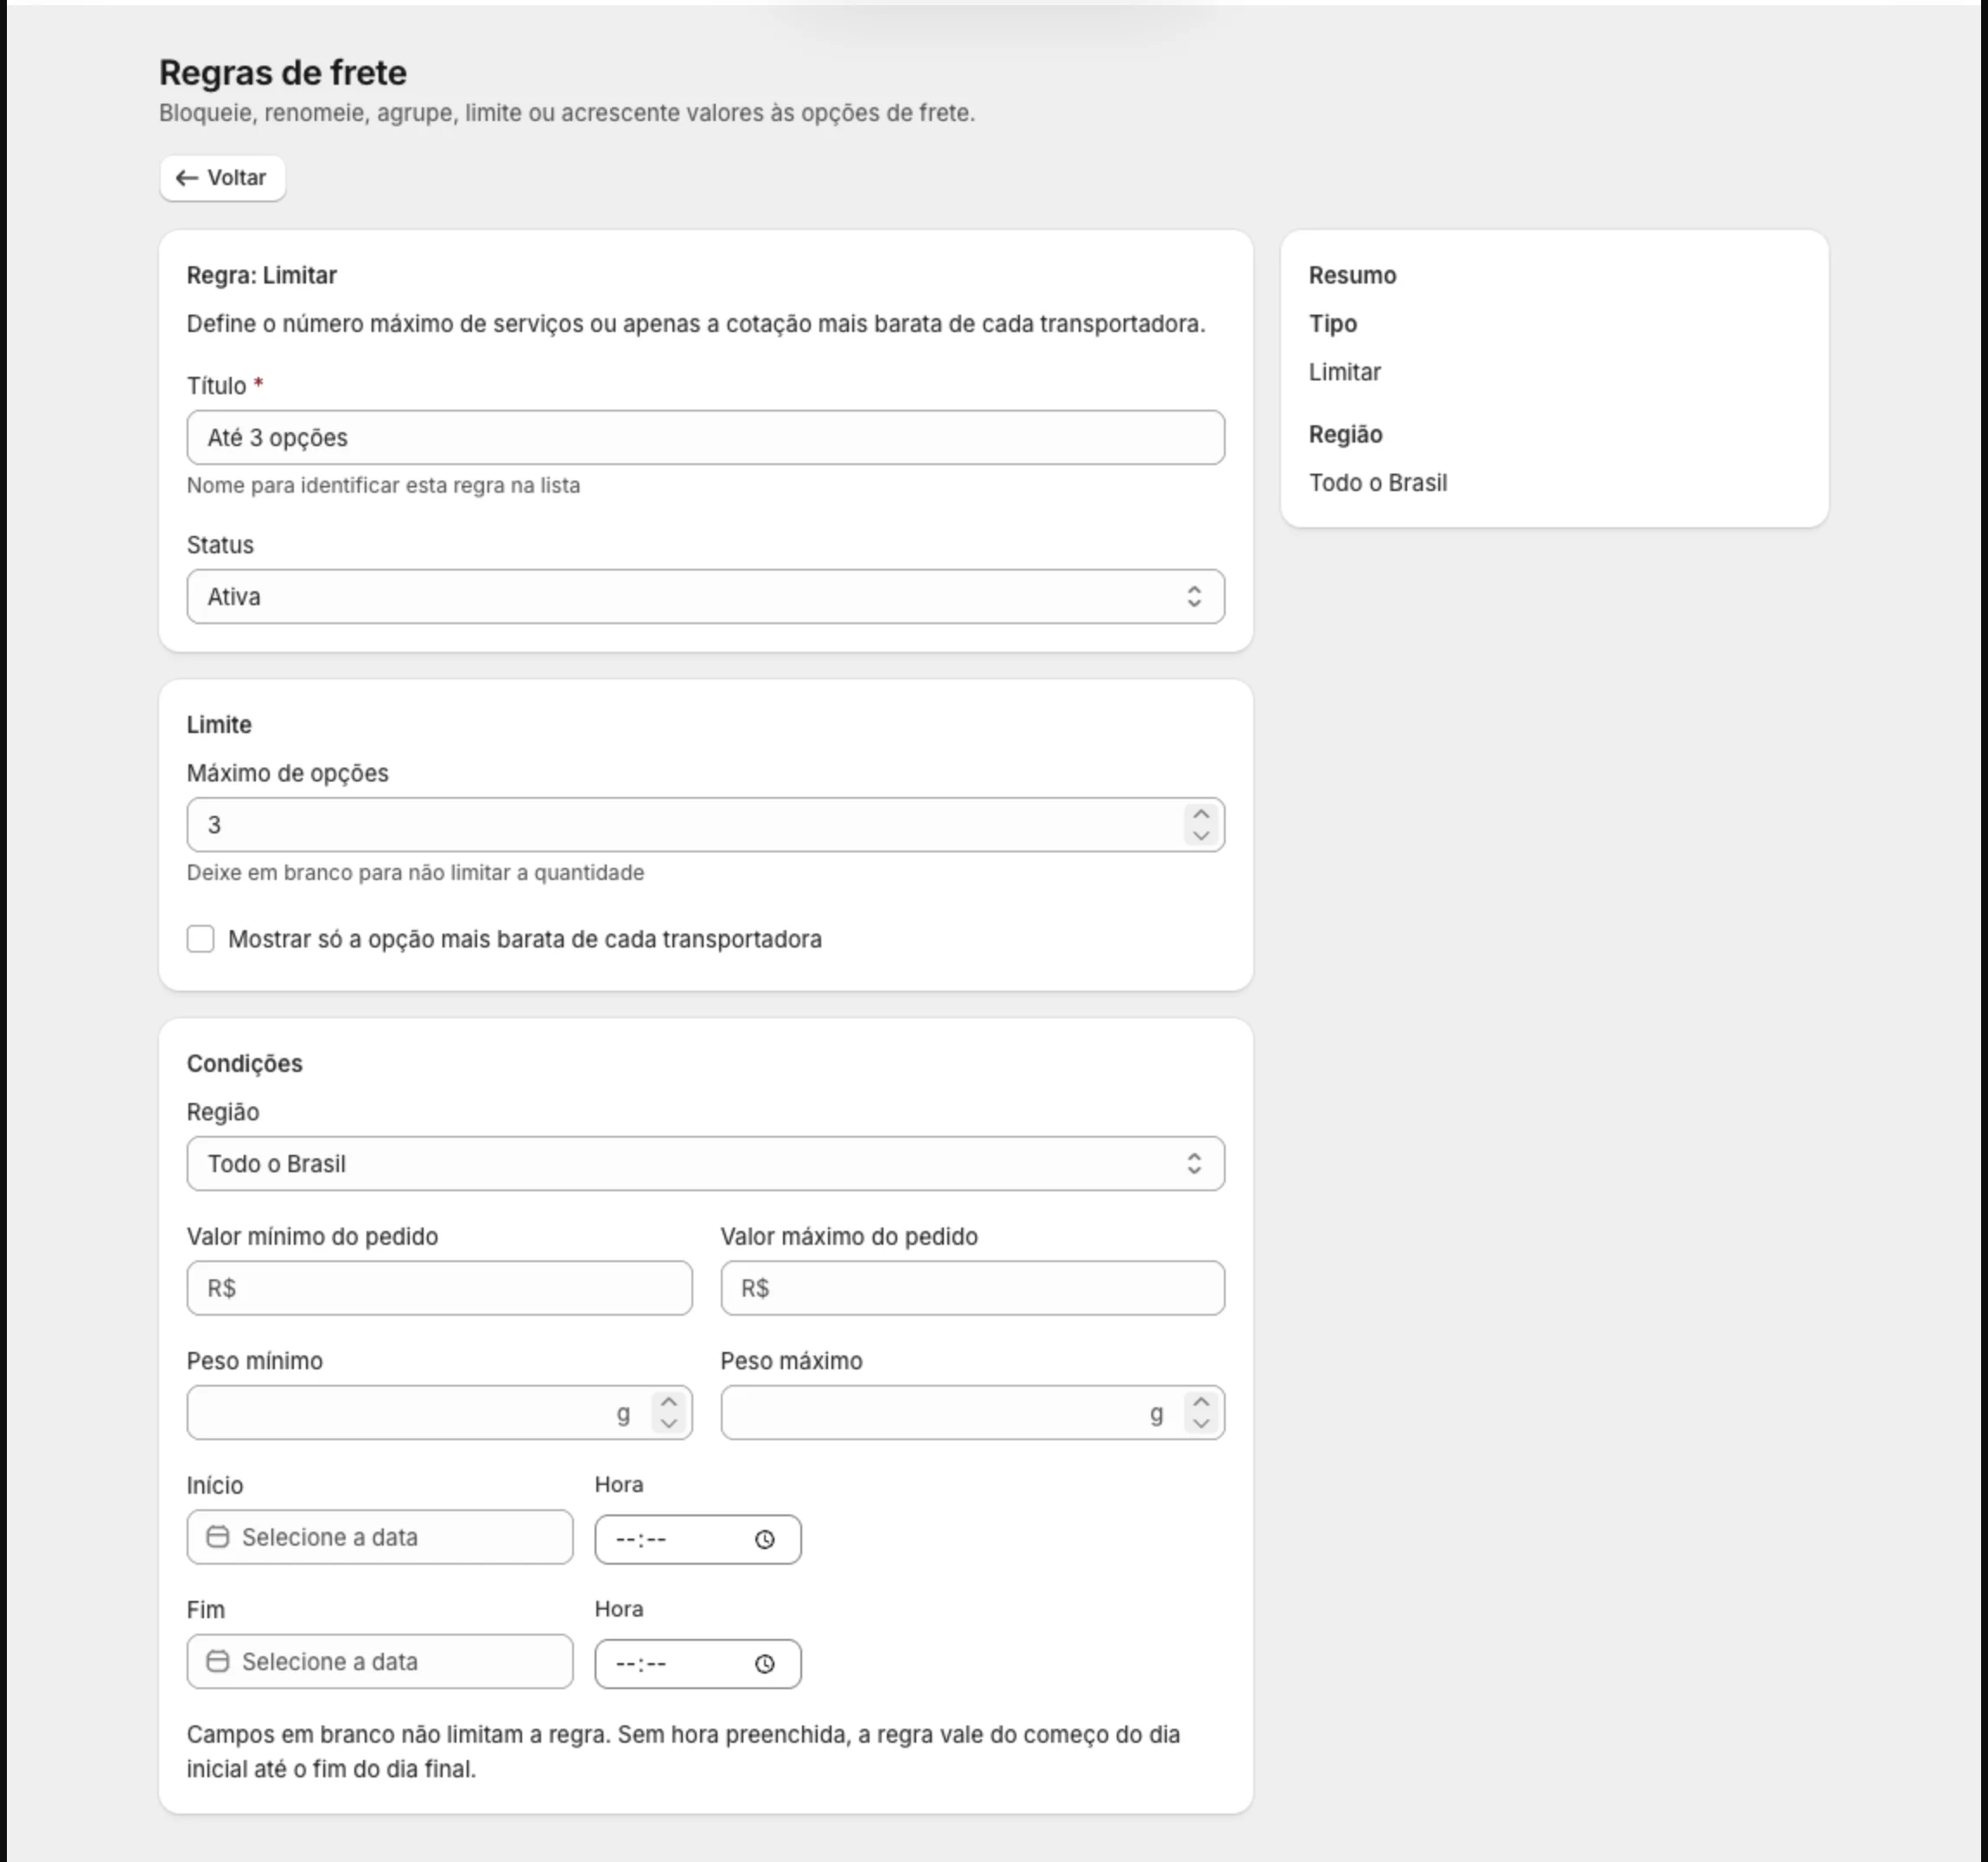Open the Região dropdown 'Todo o Brasil'
This screenshot has width=1988, height=1862.
pos(705,1163)
